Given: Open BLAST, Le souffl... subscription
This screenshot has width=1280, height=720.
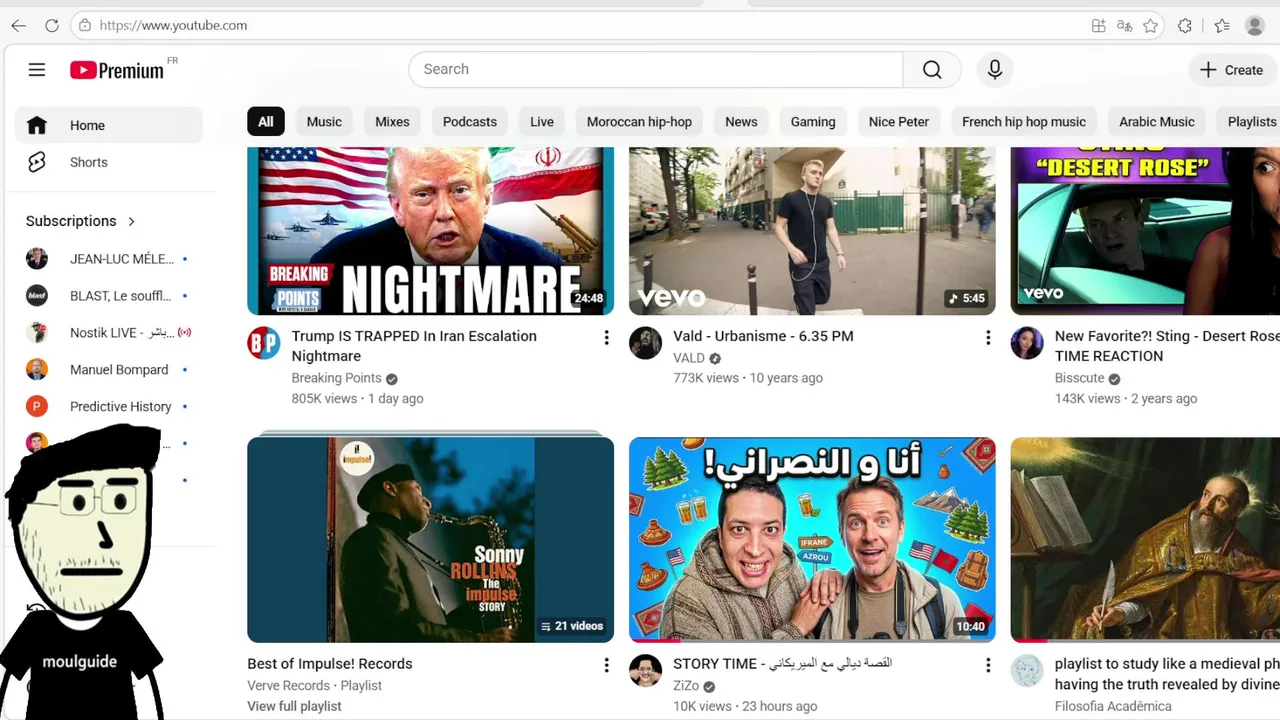Looking at the screenshot, I should (x=109, y=296).
